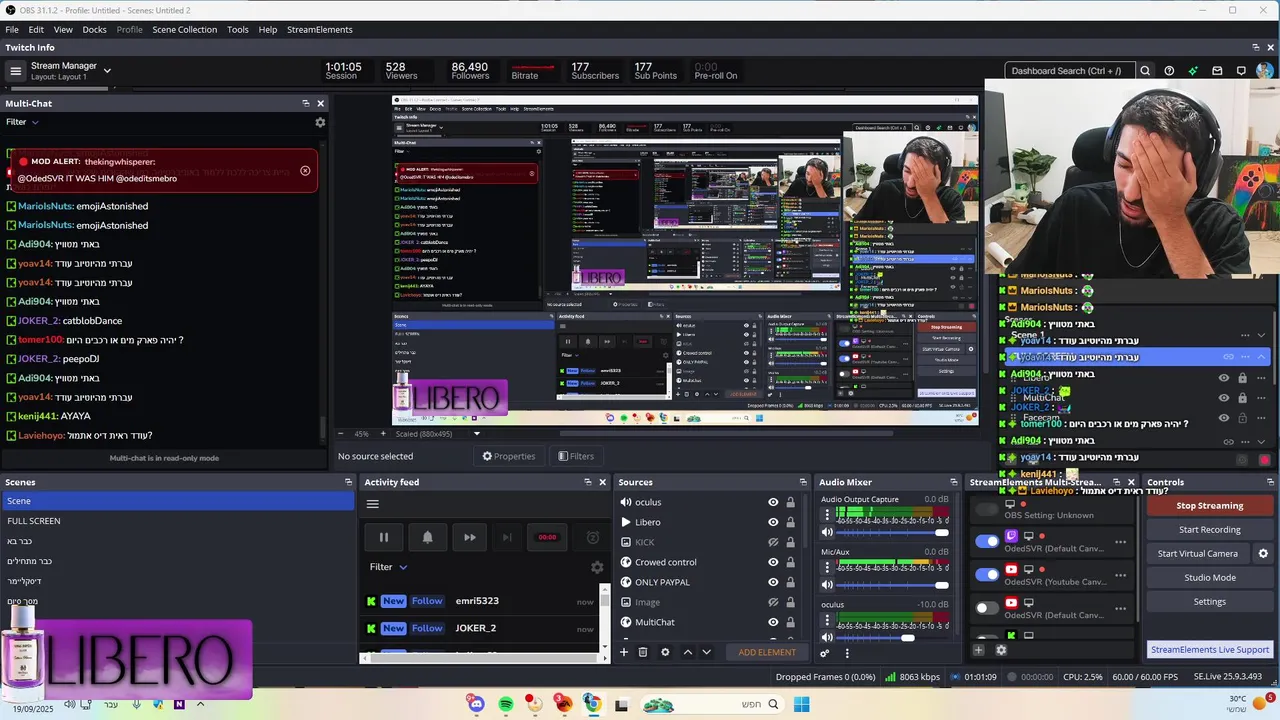
Task: Open the Activity feed Filter dropdown
Action: [x=389, y=567]
